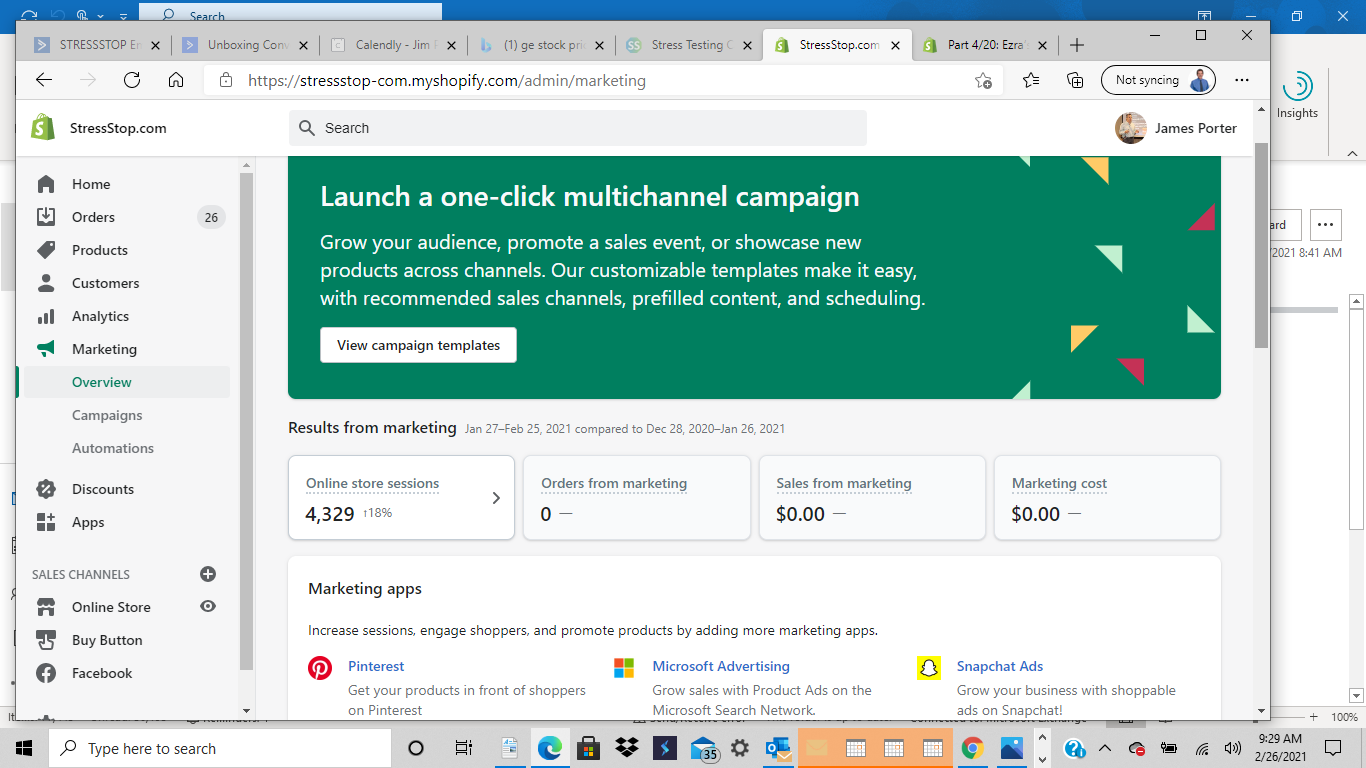
Task: Open browser Settings and more ellipsis
Action: pyautogui.click(x=1241, y=80)
